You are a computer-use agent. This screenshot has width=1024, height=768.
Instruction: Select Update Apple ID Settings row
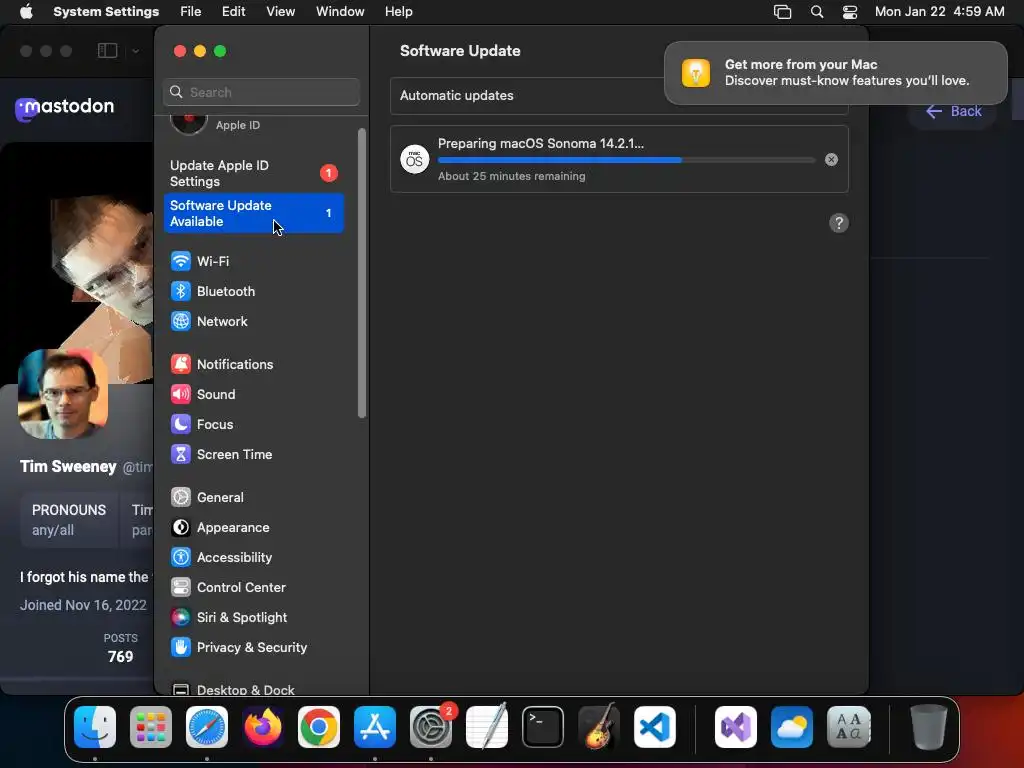253,174
